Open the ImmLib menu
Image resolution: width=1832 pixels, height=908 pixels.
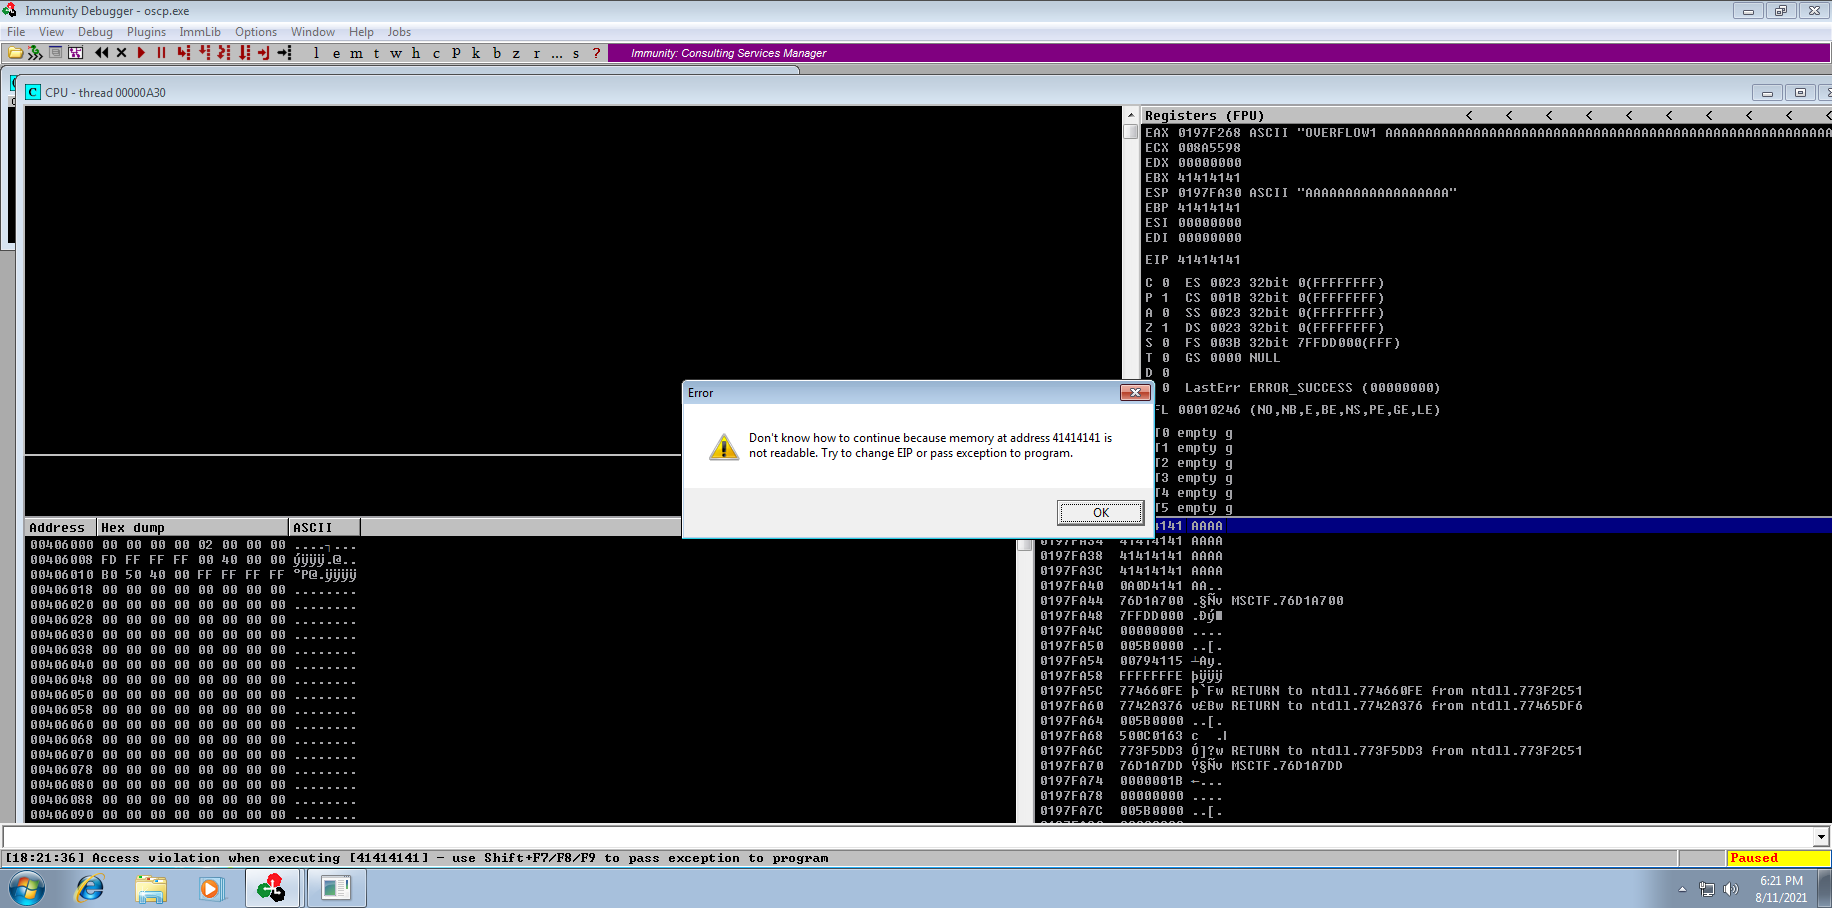point(200,32)
